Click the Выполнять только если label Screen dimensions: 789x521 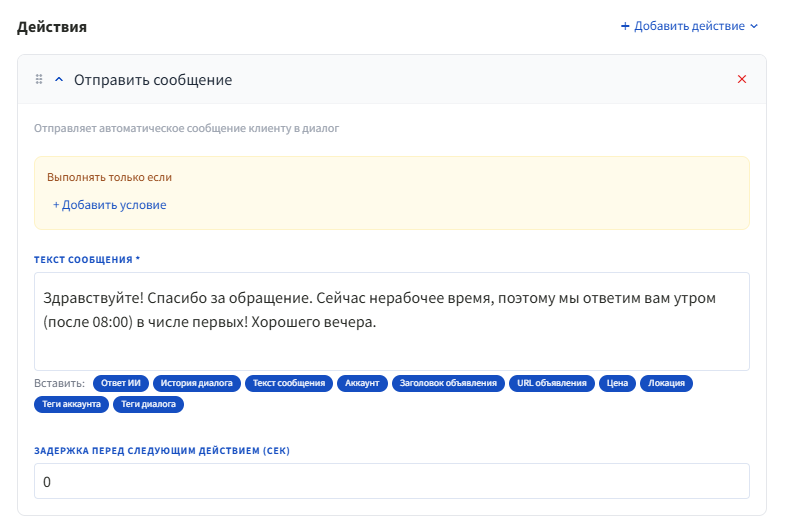click(x=109, y=177)
